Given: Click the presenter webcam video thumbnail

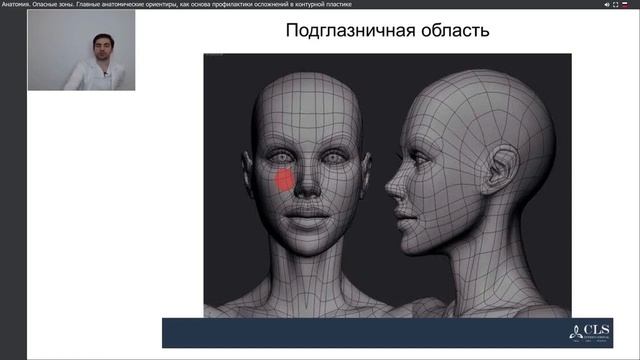Looking at the screenshot, I should pyautogui.click(x=81, y=50).
